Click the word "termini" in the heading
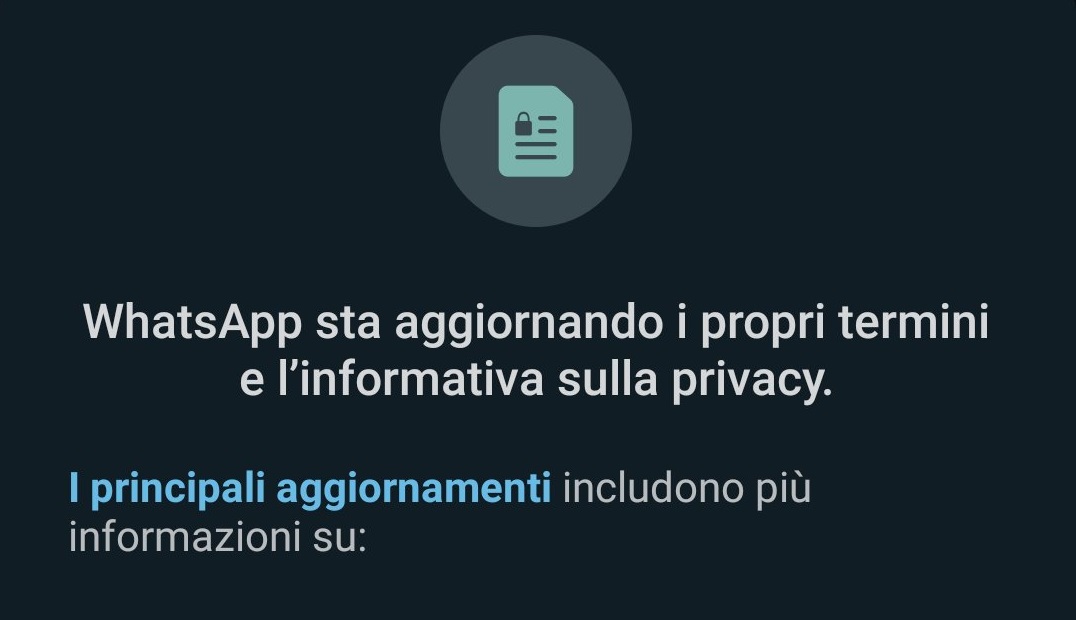The width and height of the screenshot is (1076, 620). [913, 321]
